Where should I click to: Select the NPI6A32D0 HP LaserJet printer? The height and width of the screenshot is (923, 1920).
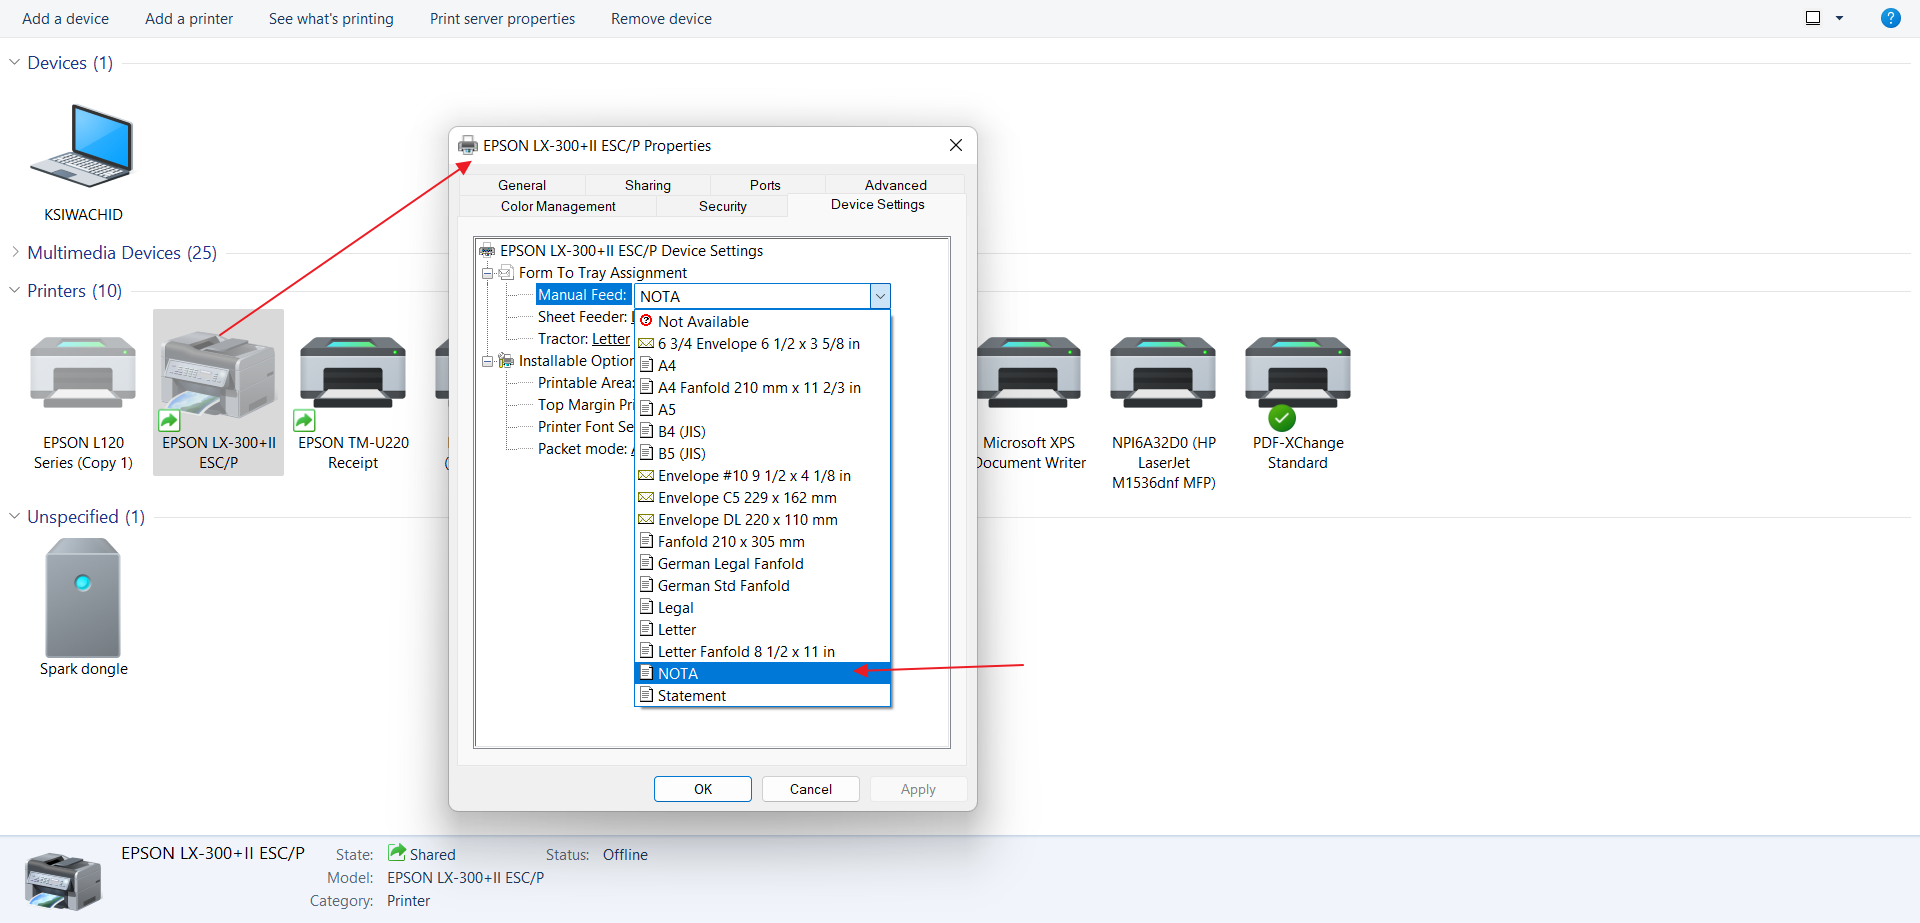1163,411
